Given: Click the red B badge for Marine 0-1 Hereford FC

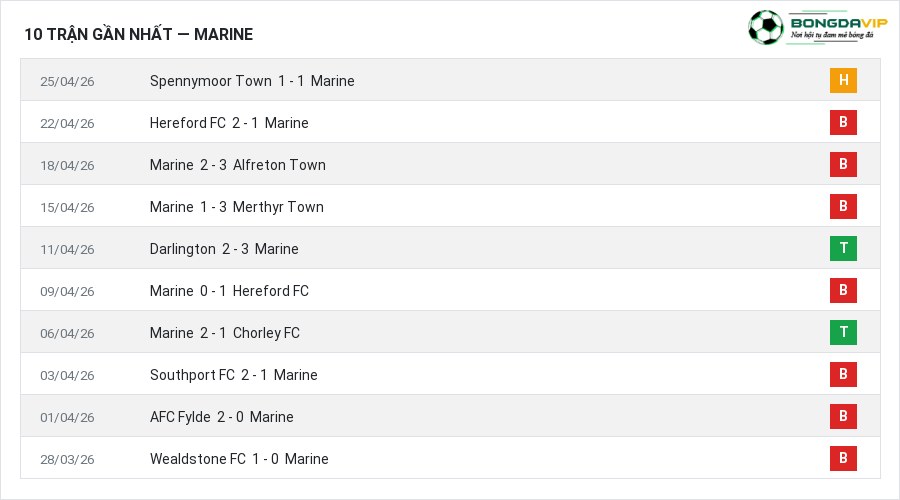Looking at the screenshot, I should pos(843,290).
